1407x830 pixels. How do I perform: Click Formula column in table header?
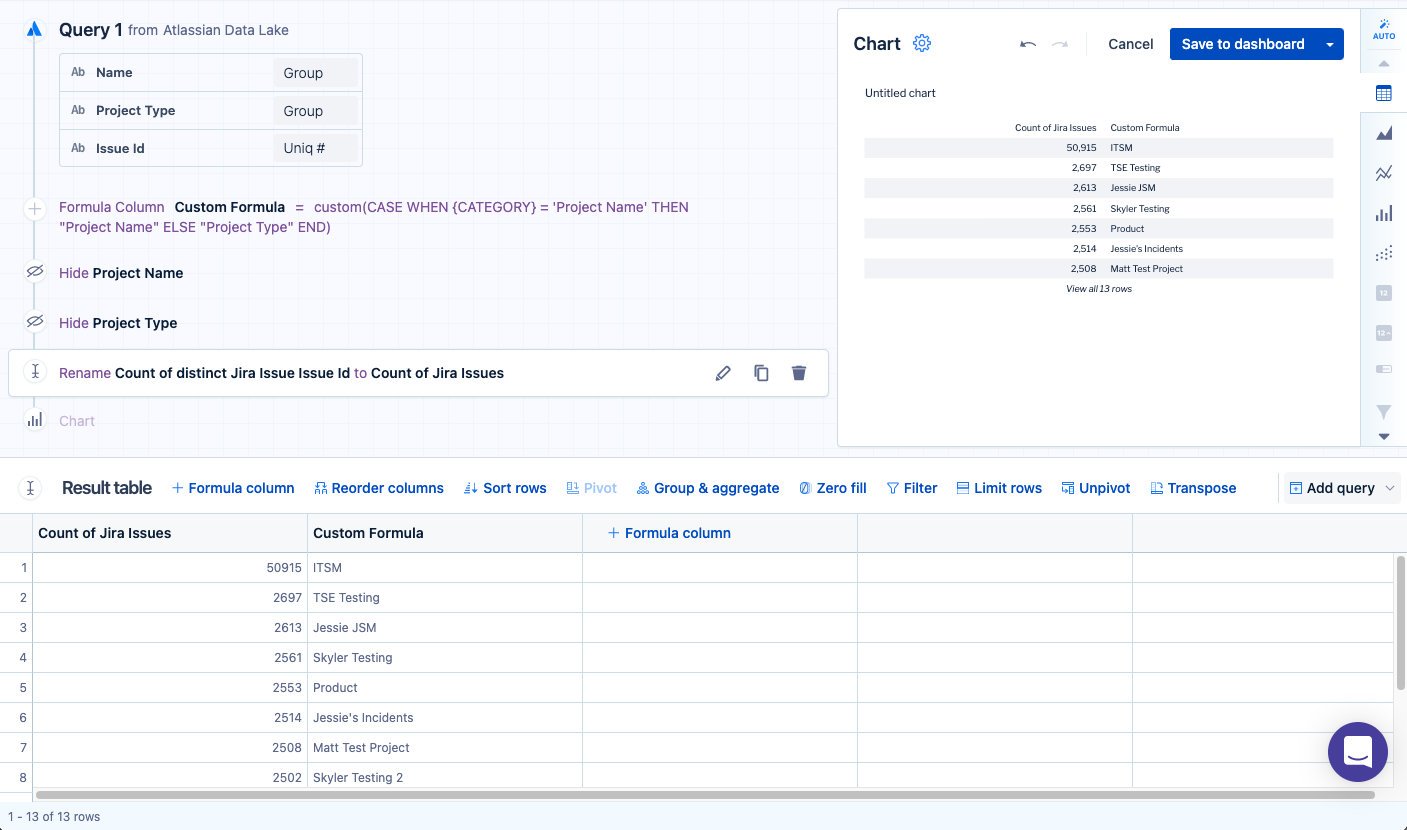tap(669, 533)
